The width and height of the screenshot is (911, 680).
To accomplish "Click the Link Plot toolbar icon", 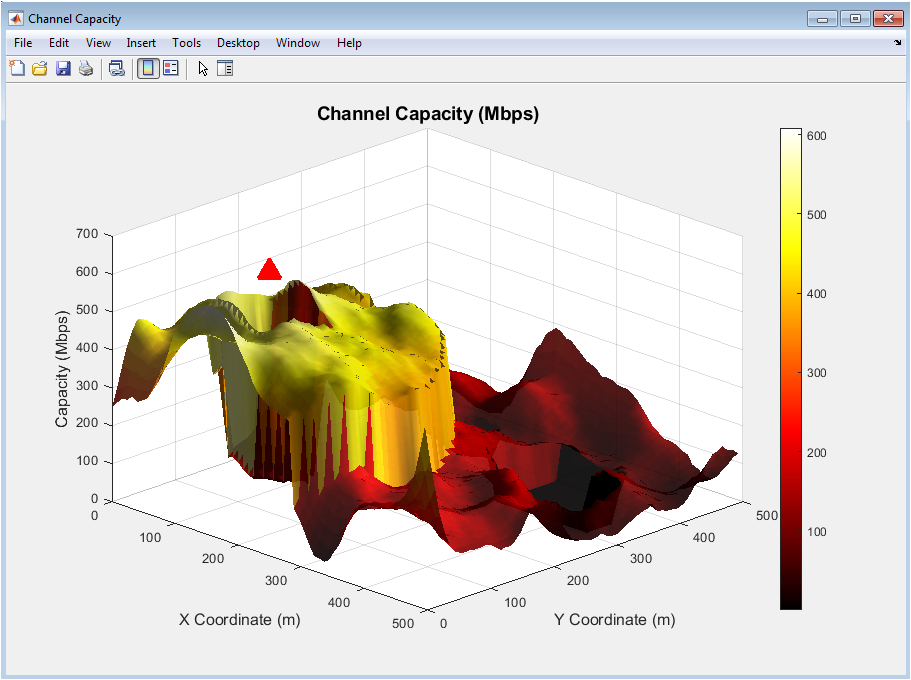I will 117,68.
